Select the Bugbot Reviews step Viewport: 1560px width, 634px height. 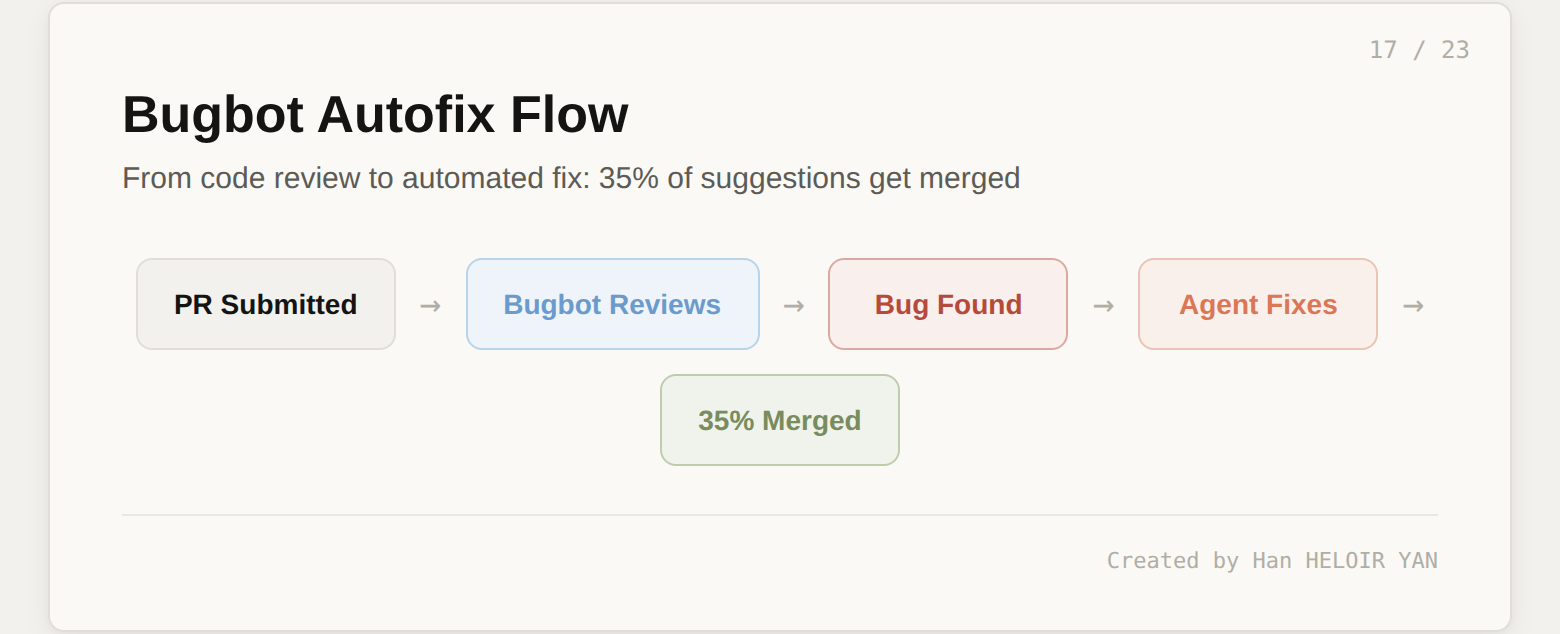pos(612,304)
